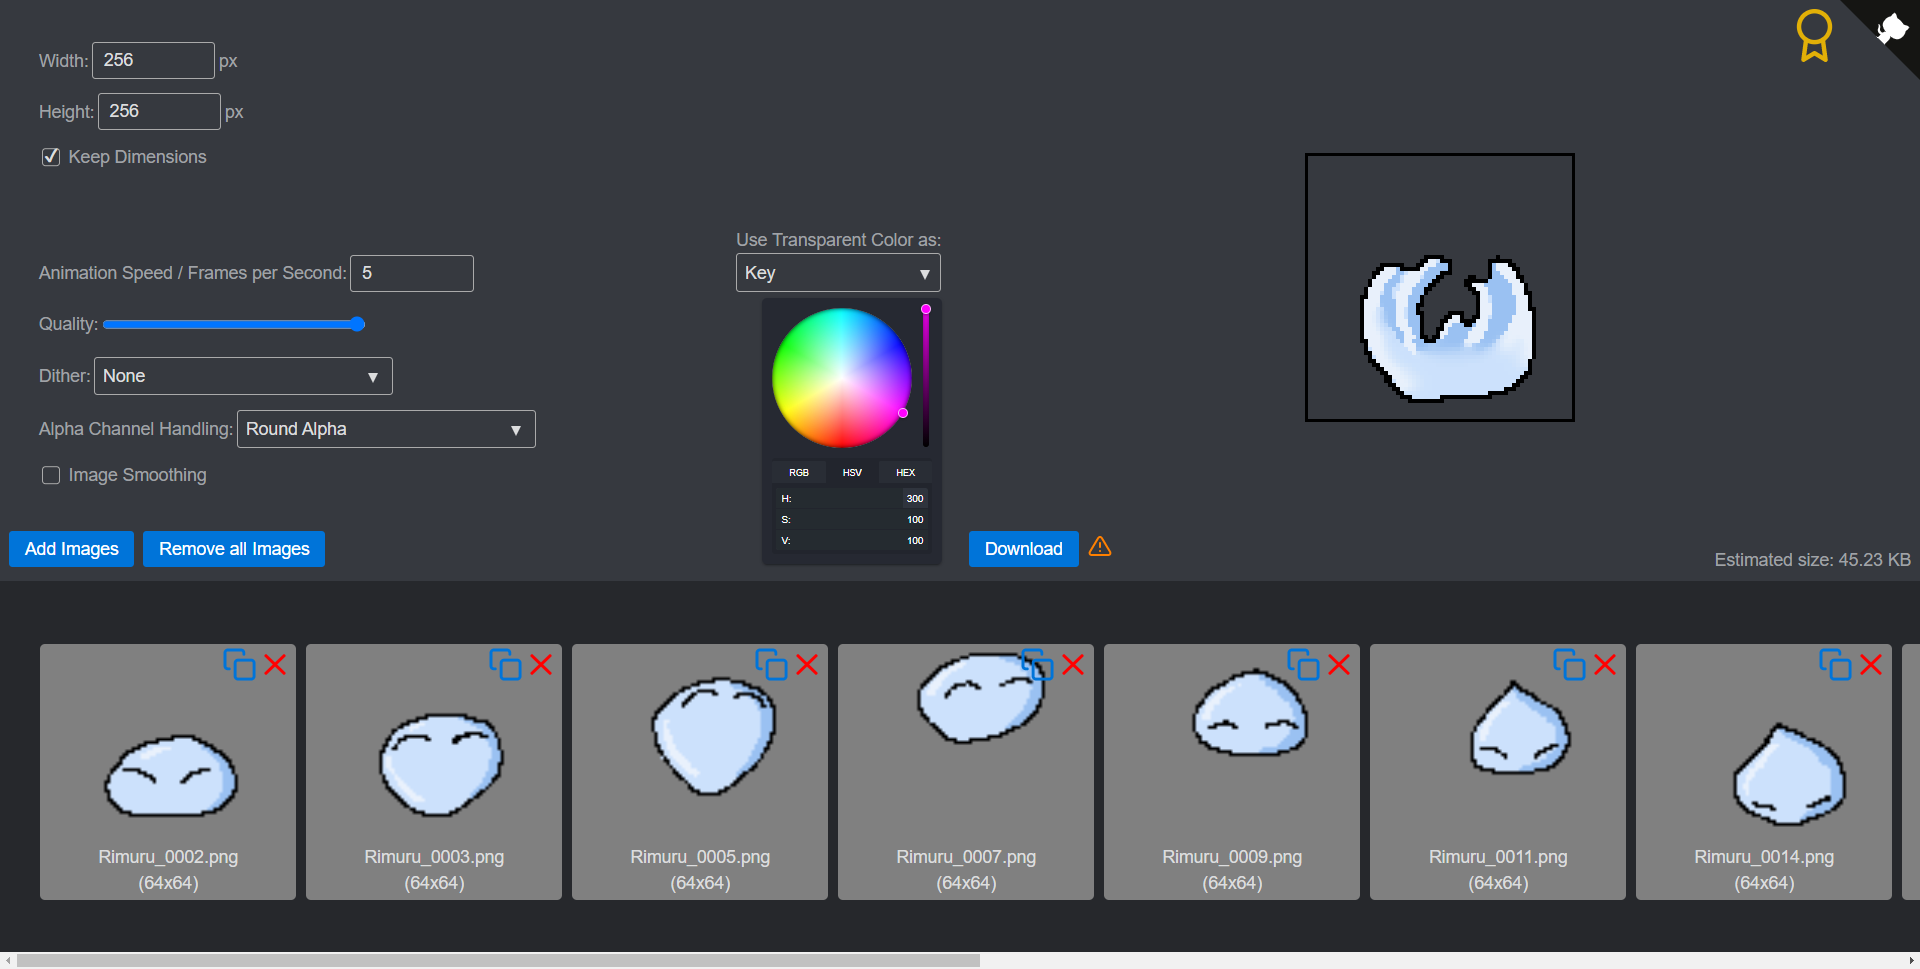1920x969 pixels.
Task: Switch color picker to HSV tab
Action: pos(852,472)
